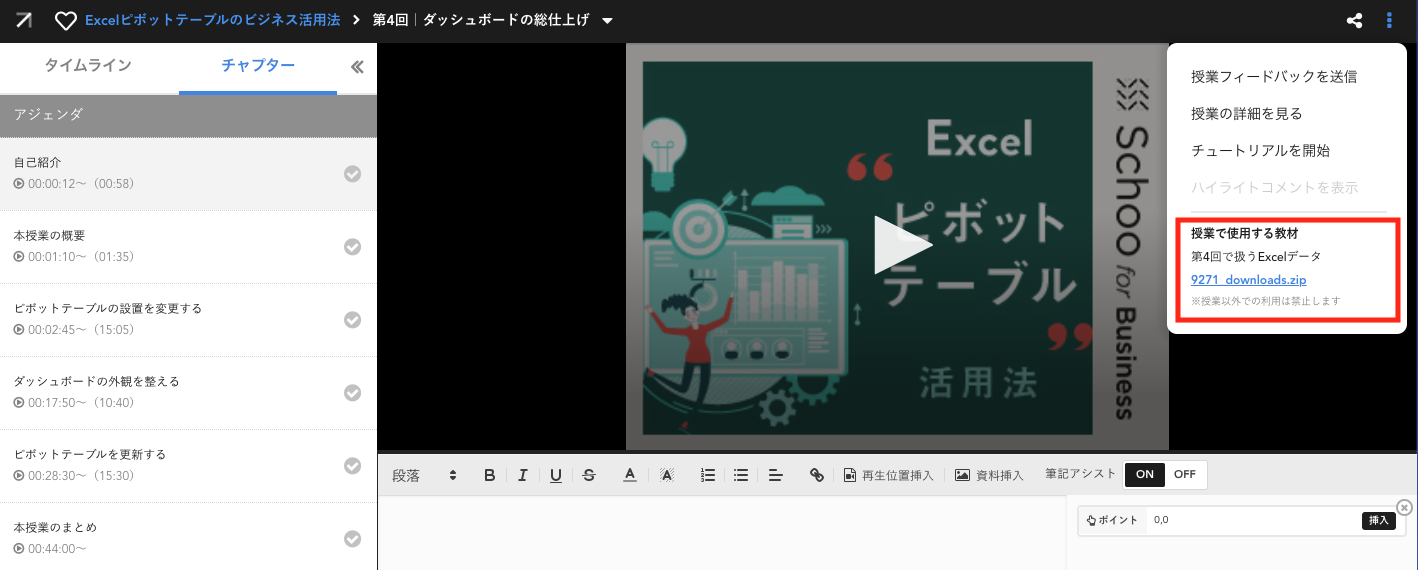This screenshot has height=570, width=1418.
Task: Click 資料挿入 to insert material
Action: [989, 475]
